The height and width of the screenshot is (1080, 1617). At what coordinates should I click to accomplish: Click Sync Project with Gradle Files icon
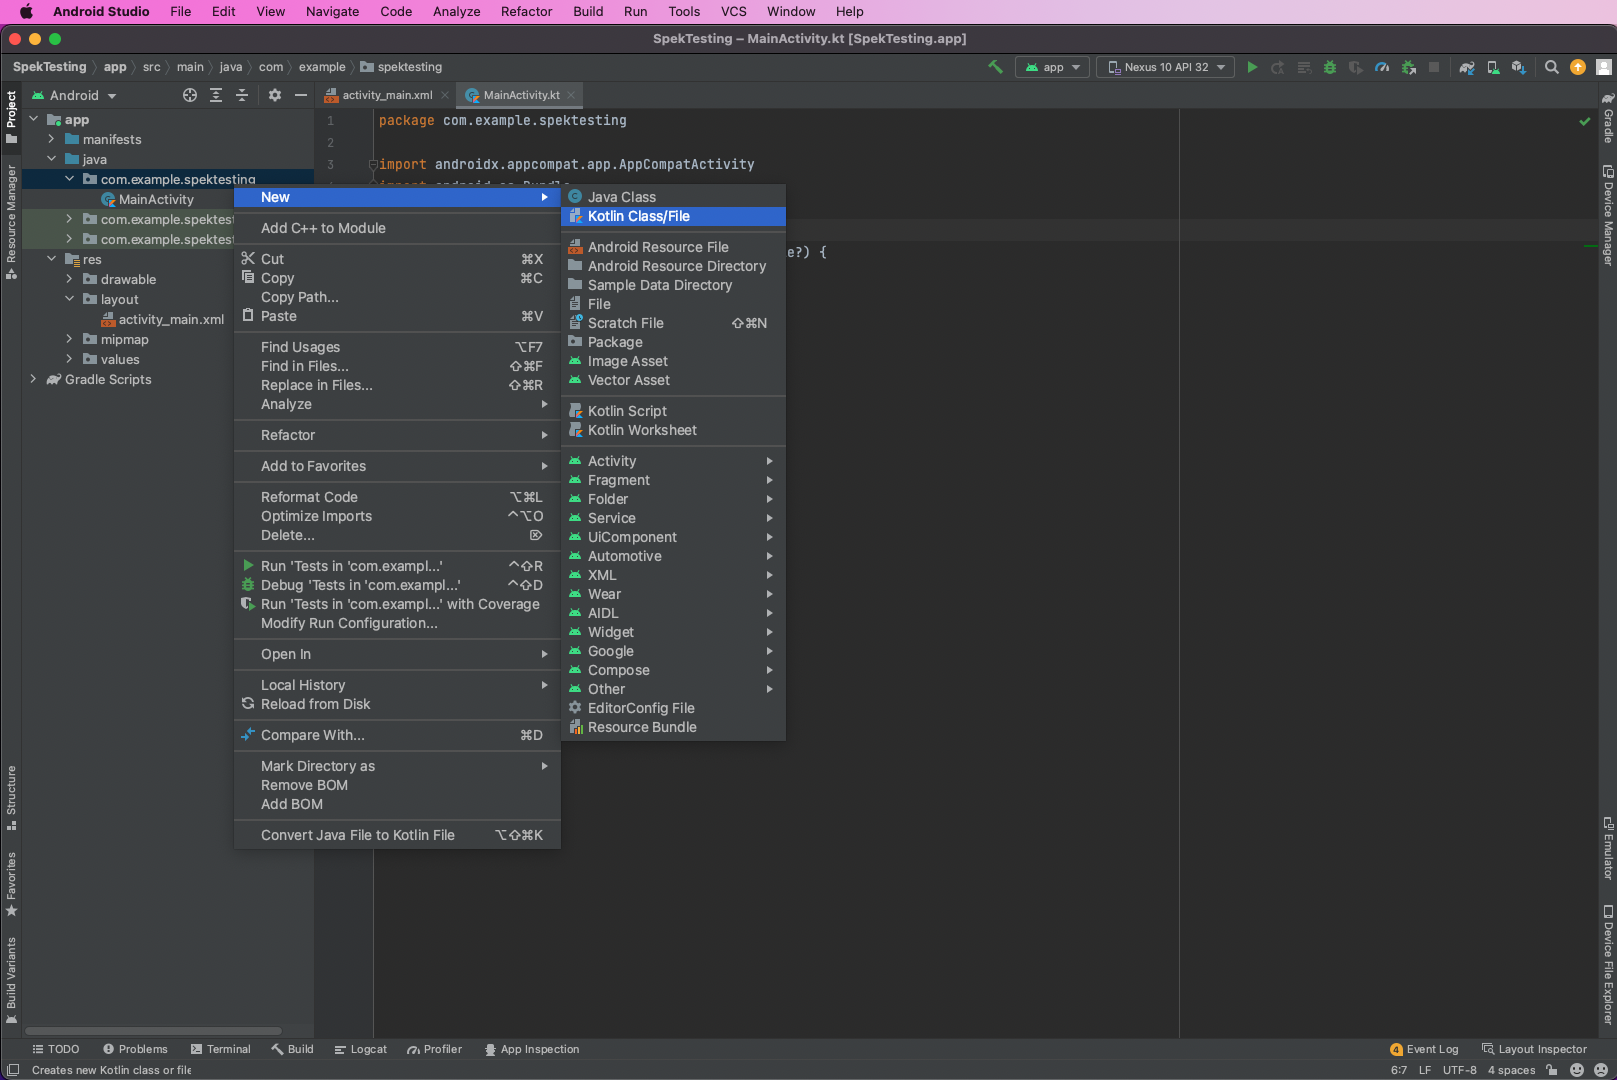click(x=1467, y=67)
